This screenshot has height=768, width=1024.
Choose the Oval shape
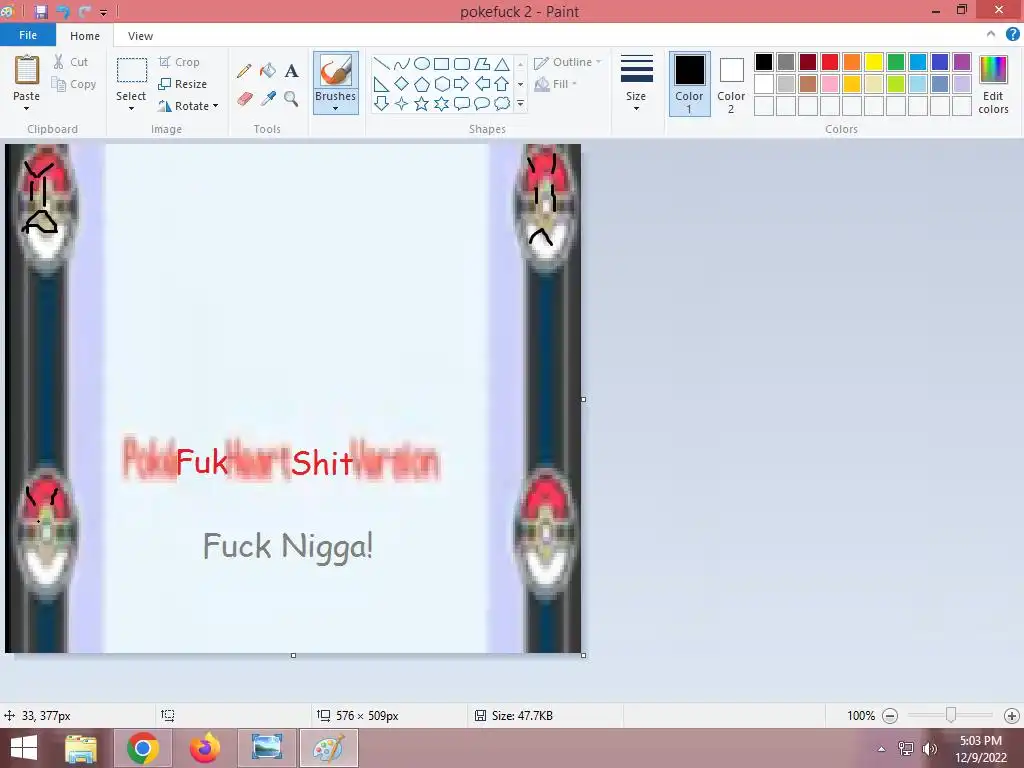pyautogui.click(x=422, y=64)
